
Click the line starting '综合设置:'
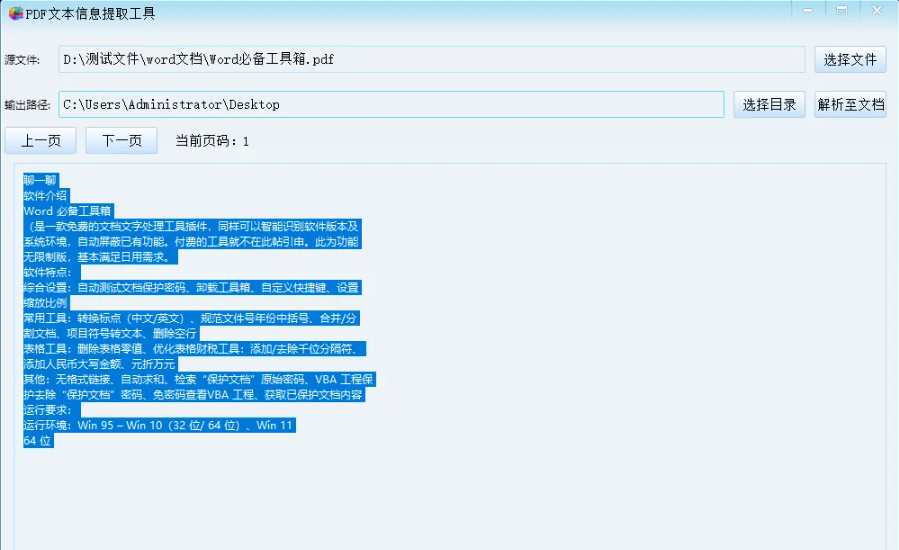tap(191, 287)
